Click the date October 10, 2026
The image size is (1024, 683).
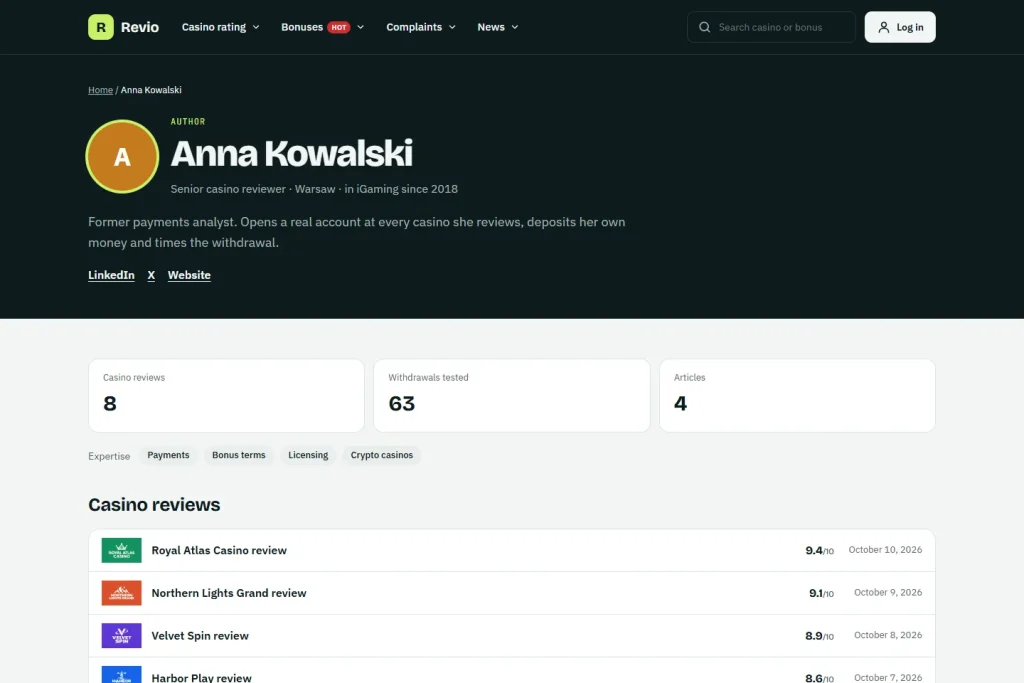(x=886, y=550)
